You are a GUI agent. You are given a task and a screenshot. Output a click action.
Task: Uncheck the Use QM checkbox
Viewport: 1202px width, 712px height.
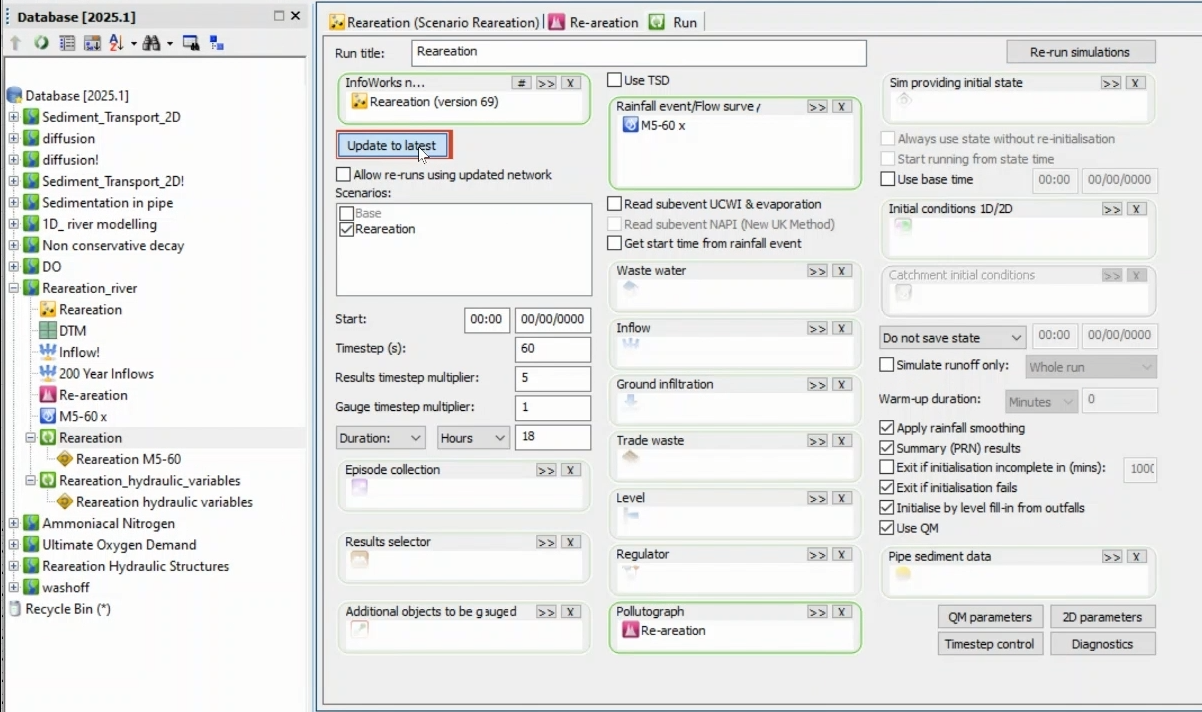point(886,527)
